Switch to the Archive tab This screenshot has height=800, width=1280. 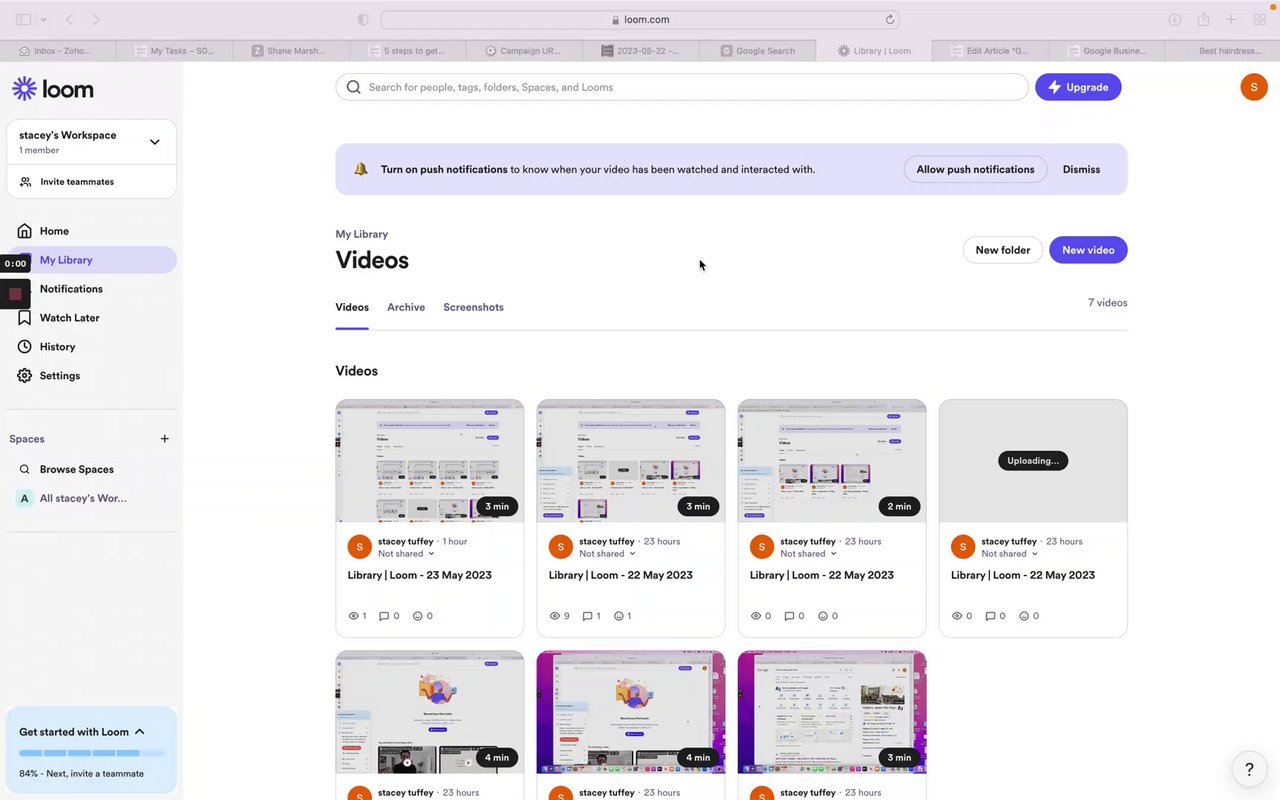pyautogui.click(x=406, y=307)
